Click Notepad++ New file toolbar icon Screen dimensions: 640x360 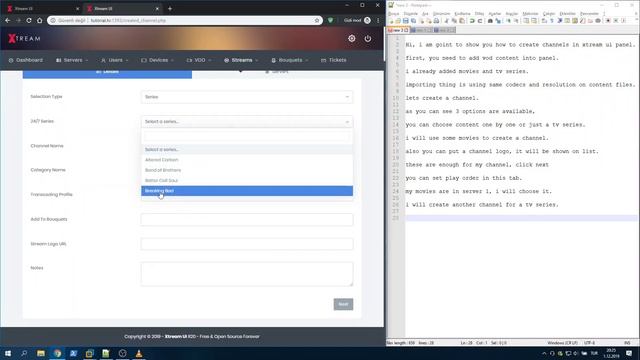[x=391, y=21]
